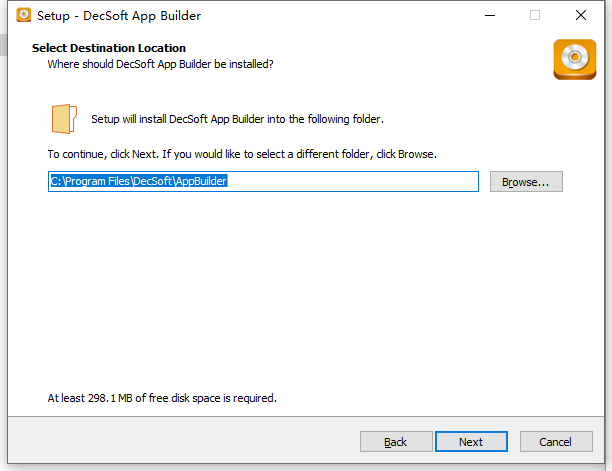
Task: Click the greyed-out maximize button
Action: [535, 16]
